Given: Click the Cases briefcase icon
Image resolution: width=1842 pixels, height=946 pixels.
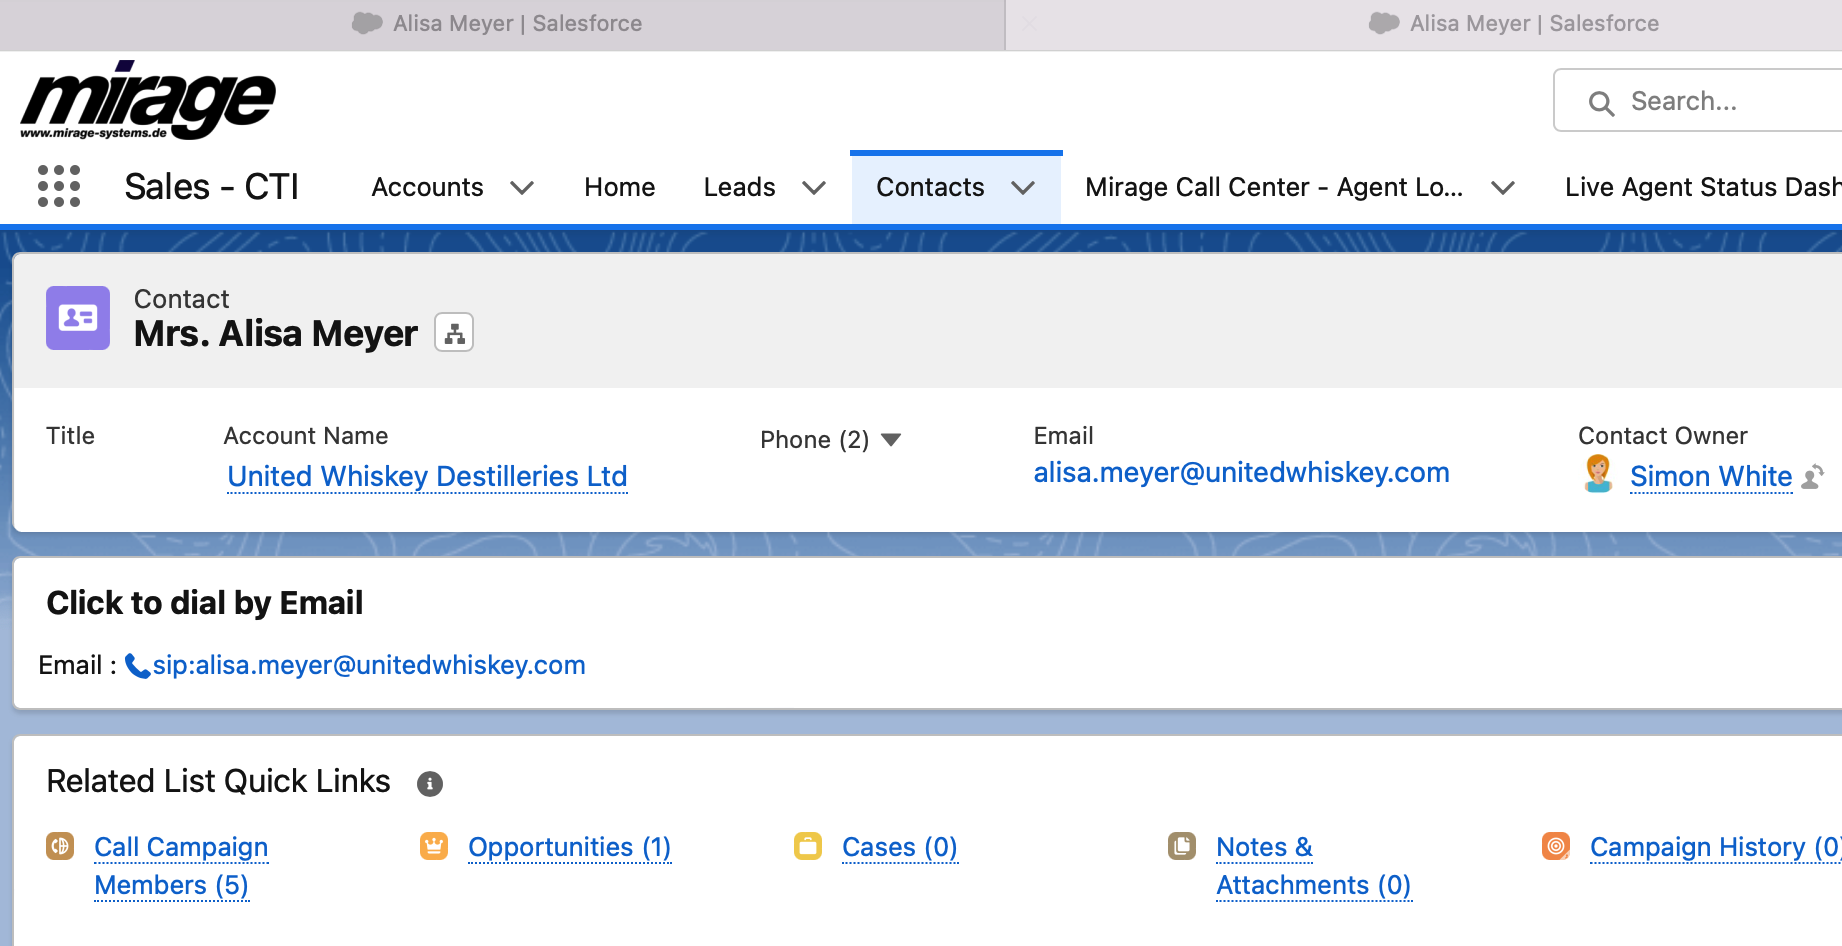Looking at the screenshot, I should pyautogui.click(x=808, y=846).
